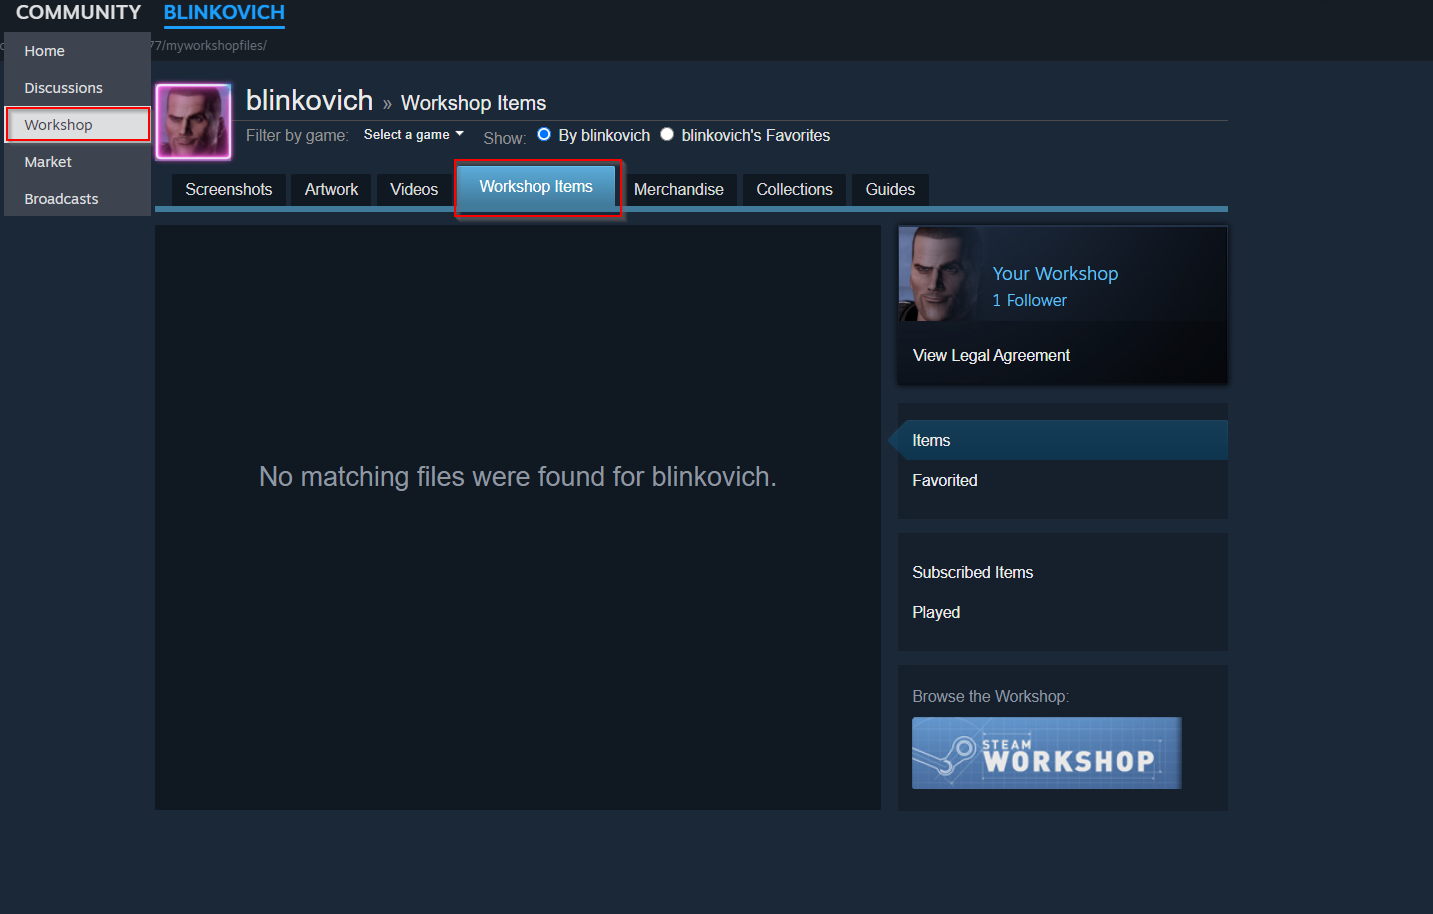Image resolution: width=1433 pixels, height=914 pixels.
Task: Open the COMMUNITY top menu
Action: 78,13
